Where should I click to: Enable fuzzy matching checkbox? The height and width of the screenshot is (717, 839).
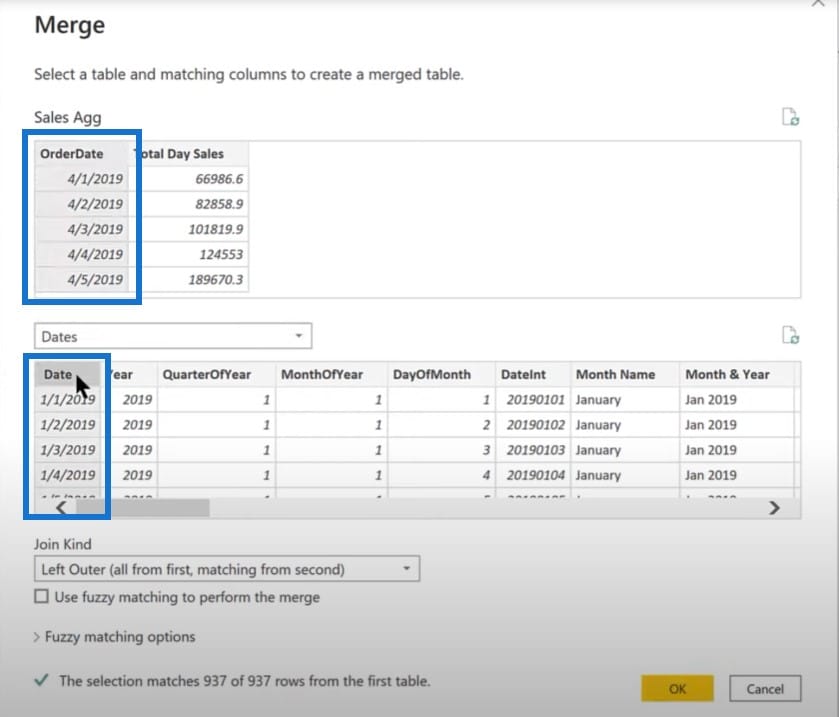point(41,596)
